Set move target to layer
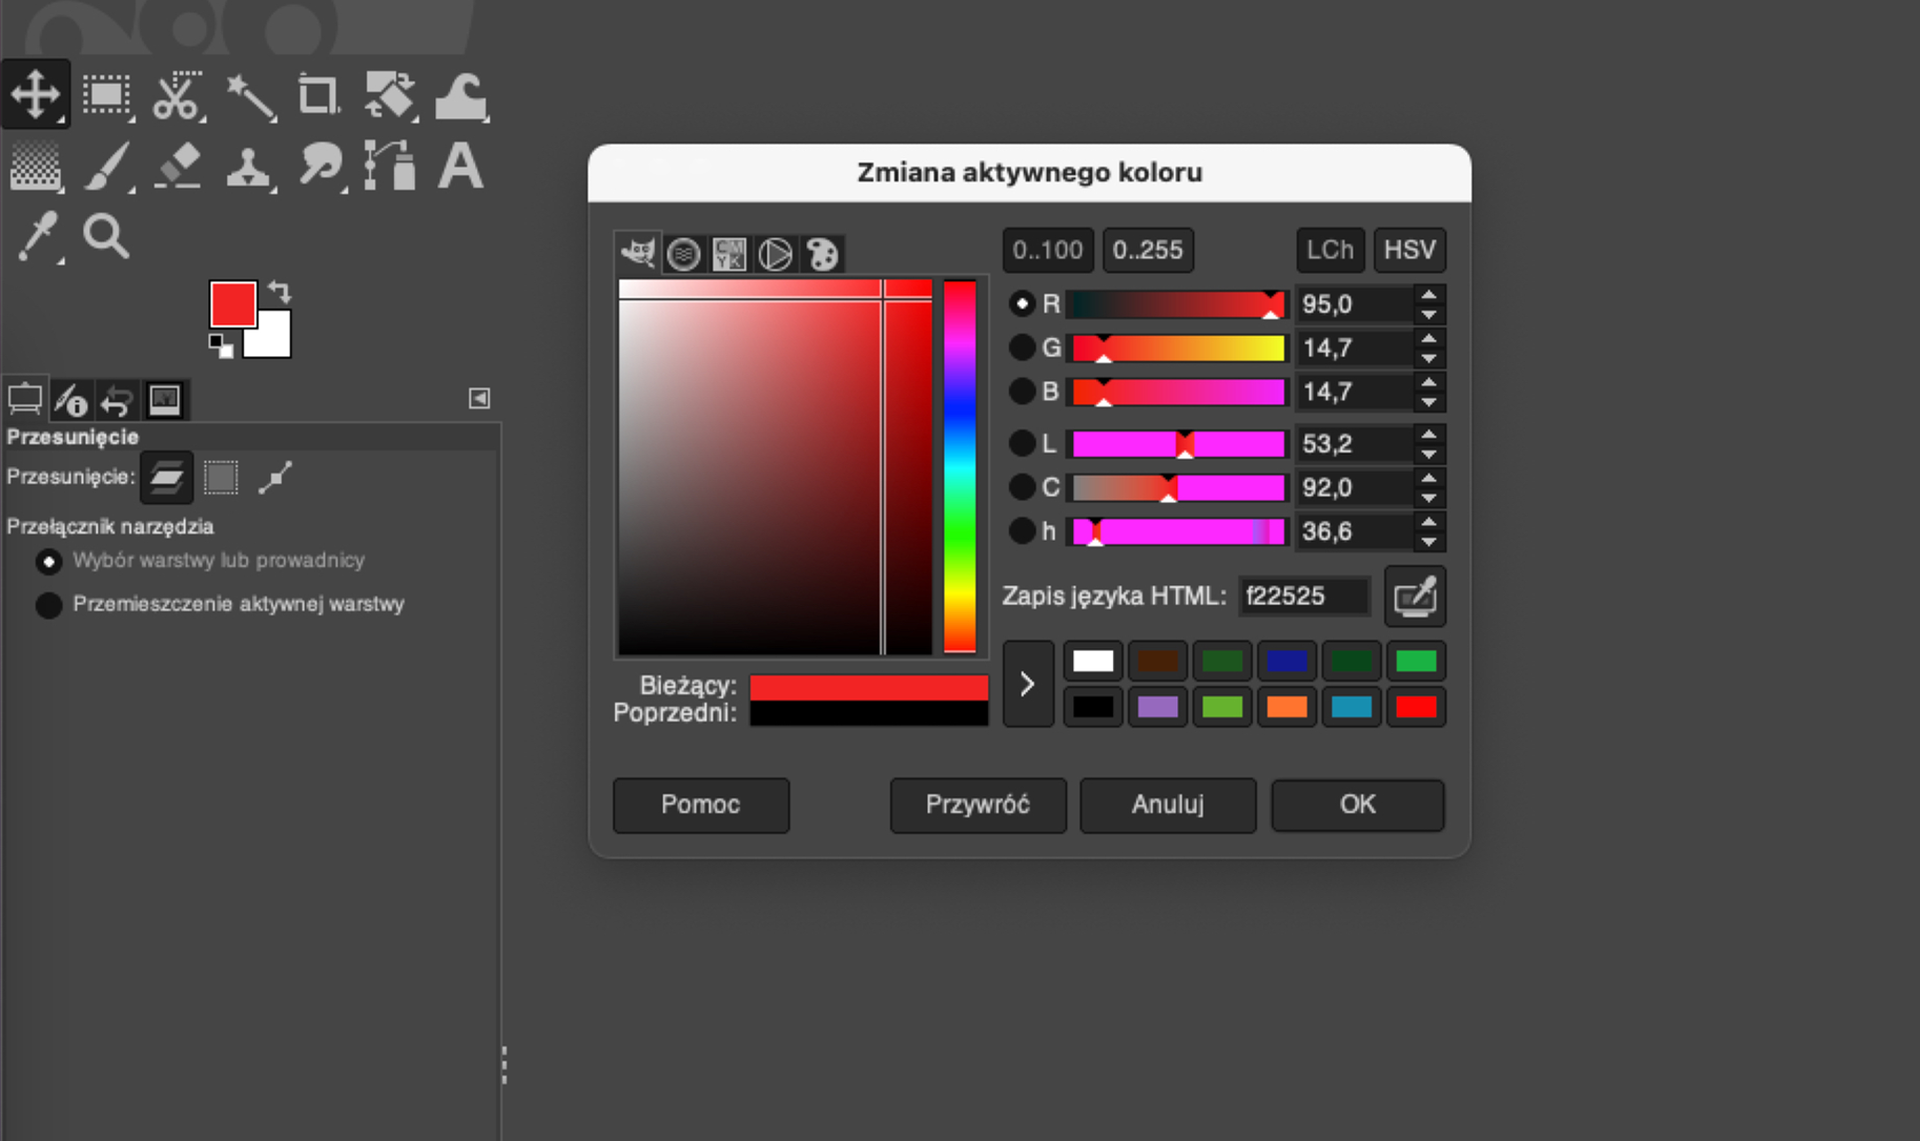This screenshot has height=1141, width=1920. [166, 478]
